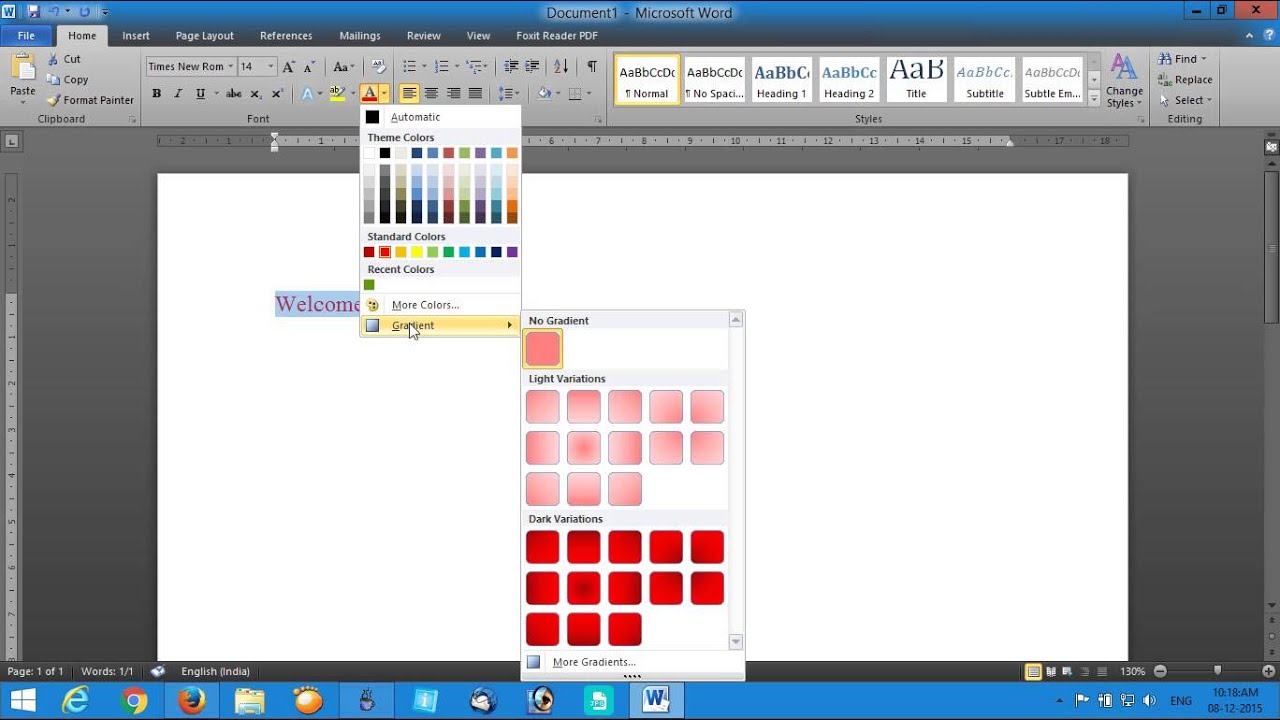Open File Explorer from the taskbar
This screenshot has width=1280, height=720.
coord(250,701)
